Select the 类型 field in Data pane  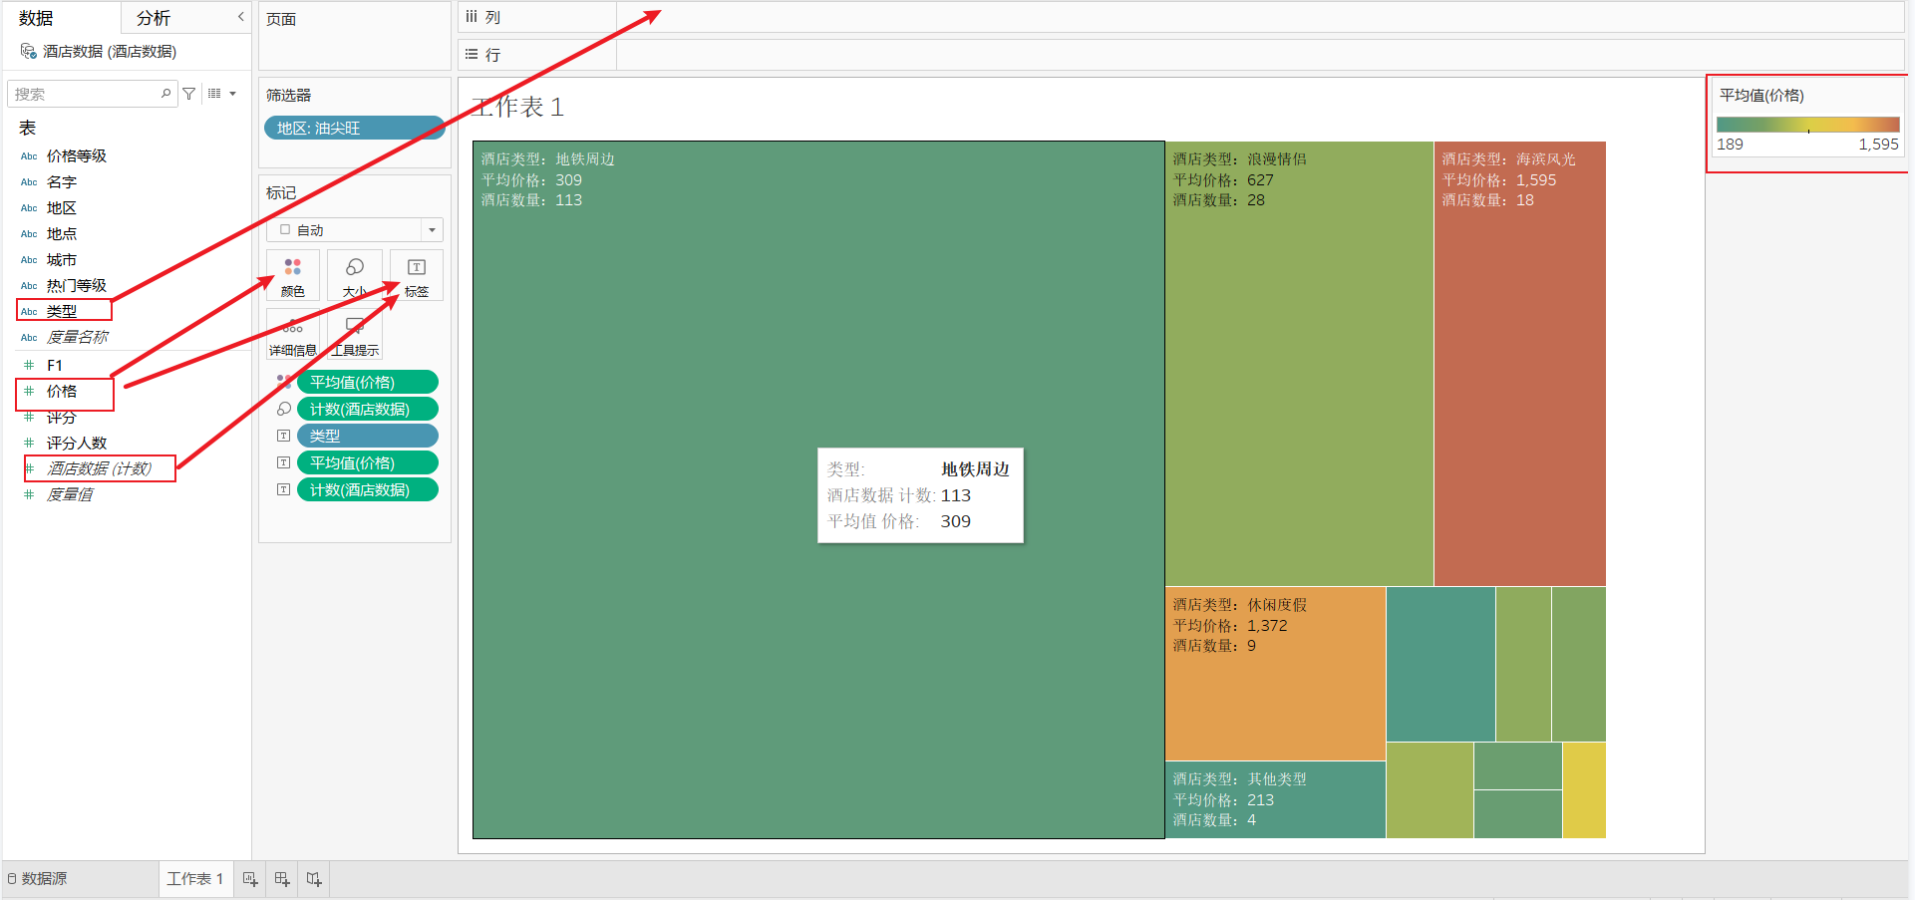click(x=64, y=311)
